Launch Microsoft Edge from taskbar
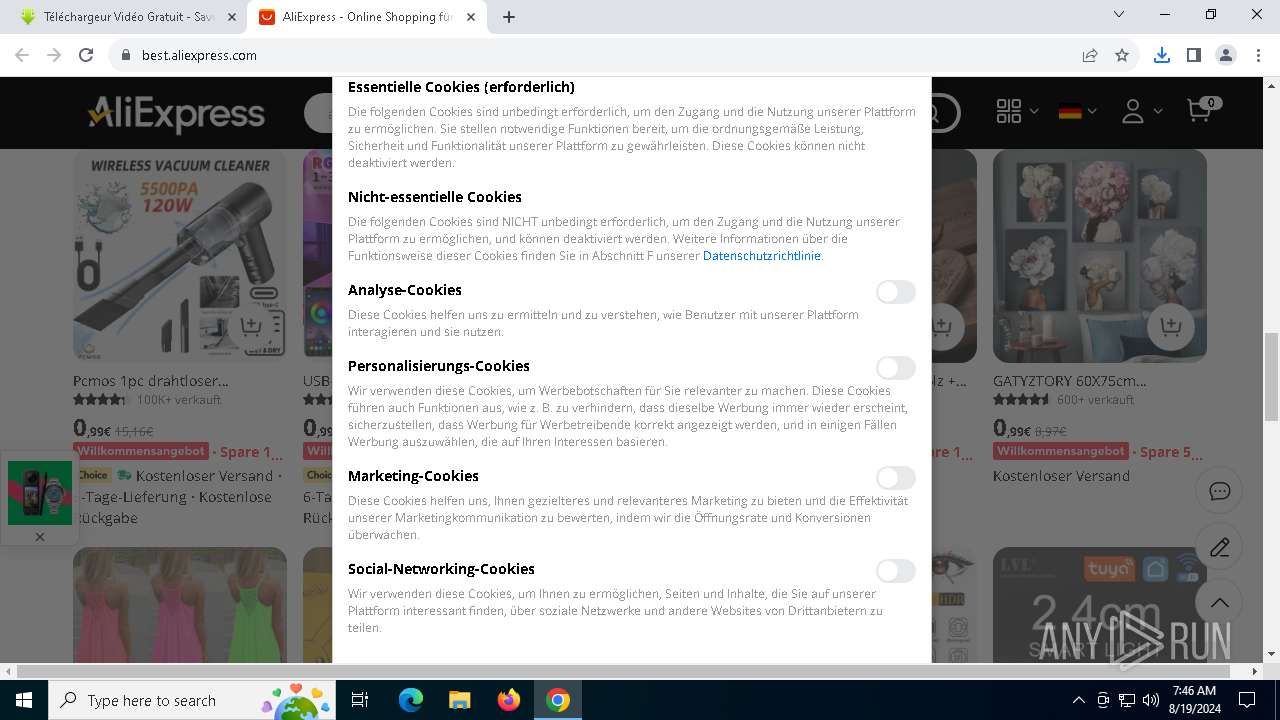Viewport: 1280px width, 720px height. (x=410, y=700)
